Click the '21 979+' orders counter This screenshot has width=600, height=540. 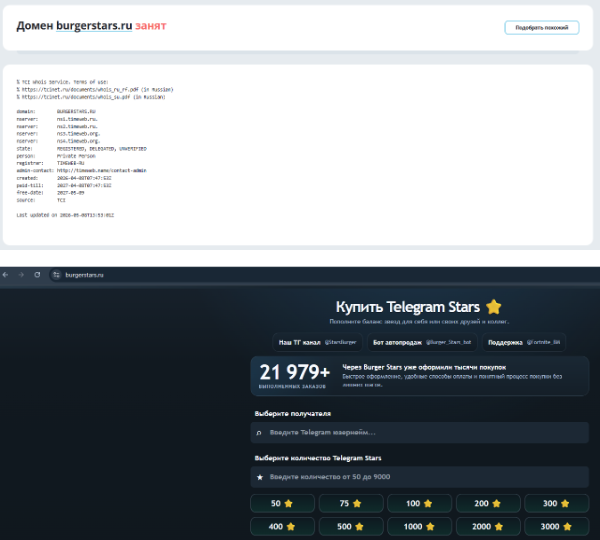[x=294, y=372]
